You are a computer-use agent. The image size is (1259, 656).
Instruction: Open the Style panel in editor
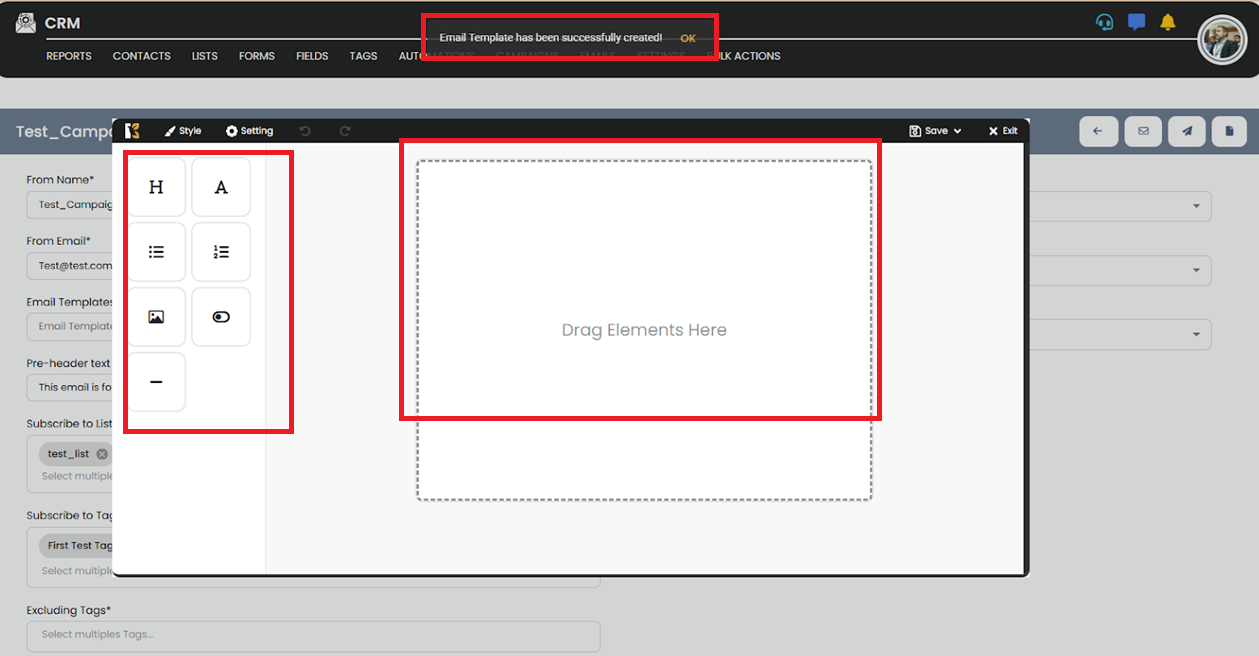183,131
